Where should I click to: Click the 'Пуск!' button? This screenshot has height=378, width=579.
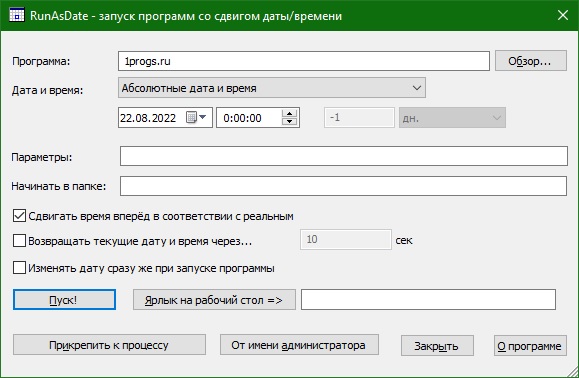[64, 299]
